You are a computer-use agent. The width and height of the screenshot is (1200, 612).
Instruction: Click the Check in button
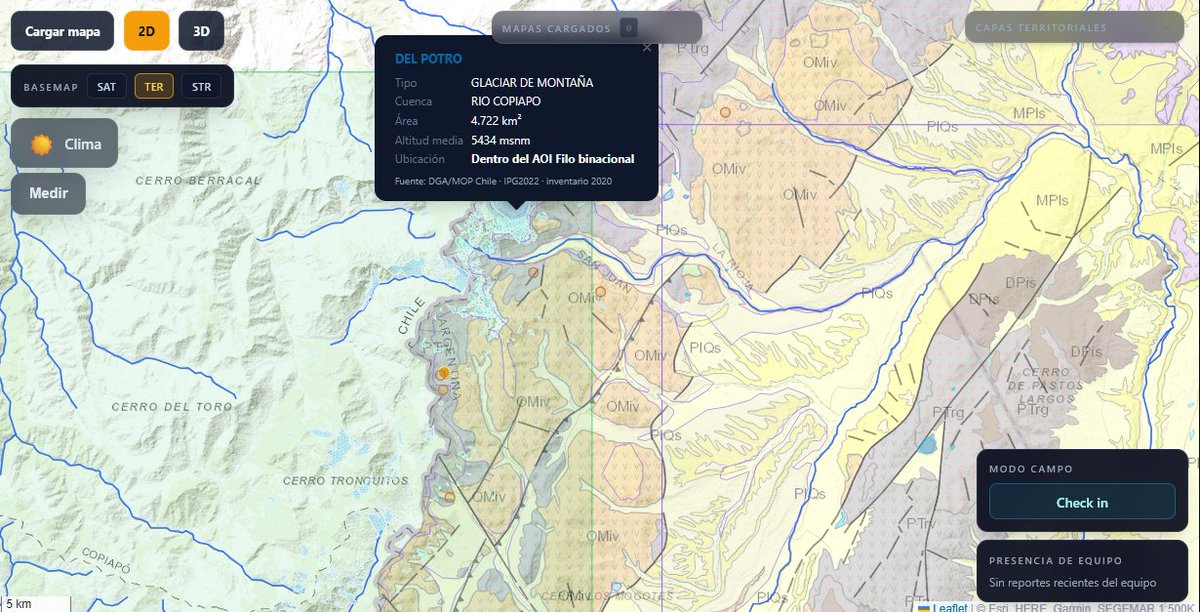click(1082, 502)
